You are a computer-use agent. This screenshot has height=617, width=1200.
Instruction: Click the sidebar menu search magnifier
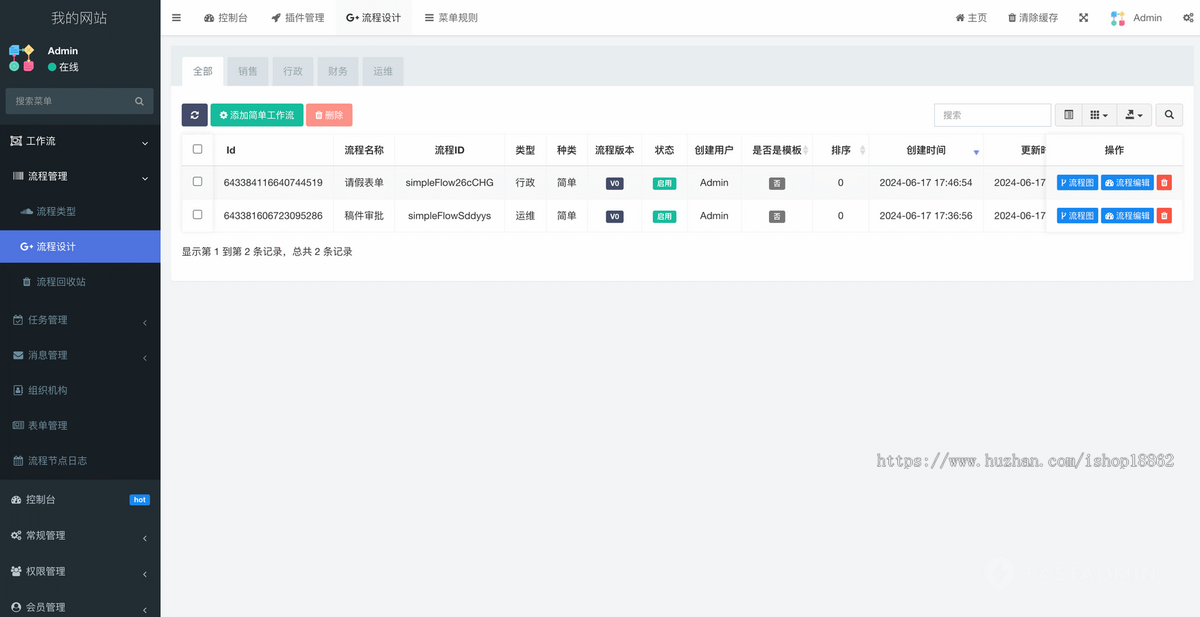point(139,100)
